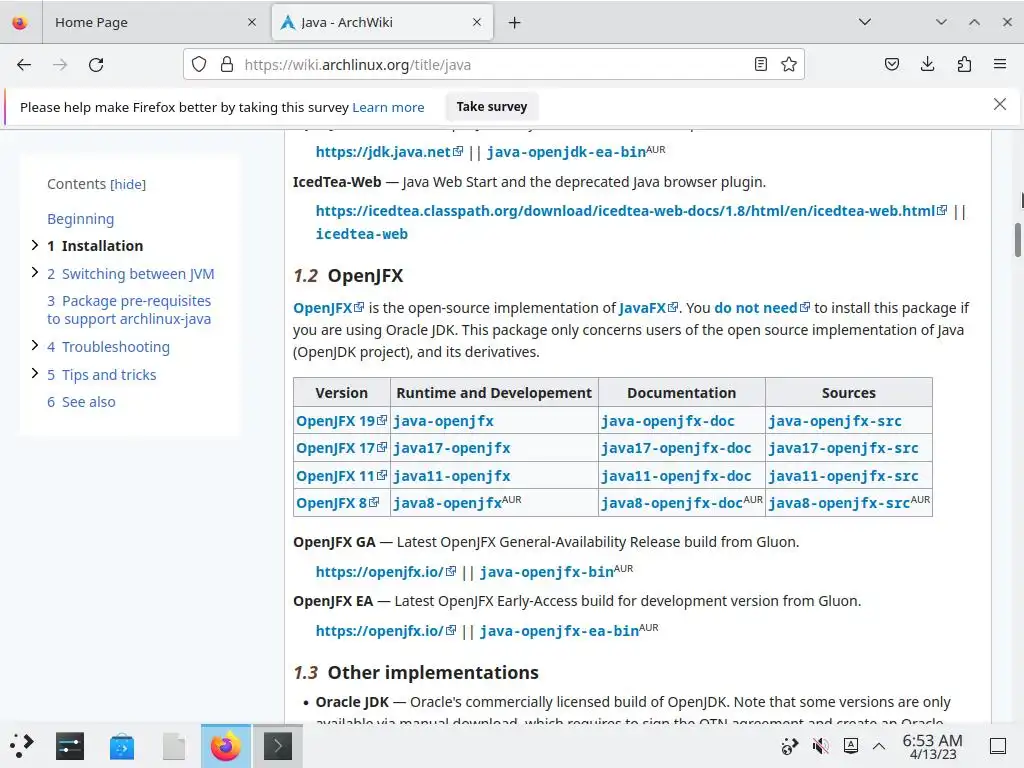This screenshot has width=1024, height=768.
Task: Reload the current ArchWiki page
Action: tap(96, 65)
